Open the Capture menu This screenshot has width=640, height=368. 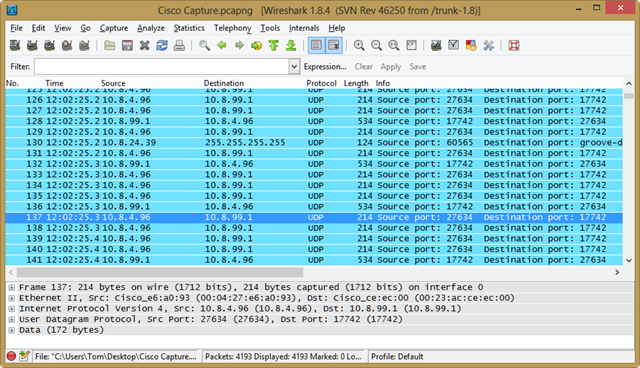(x=114, y=28)
